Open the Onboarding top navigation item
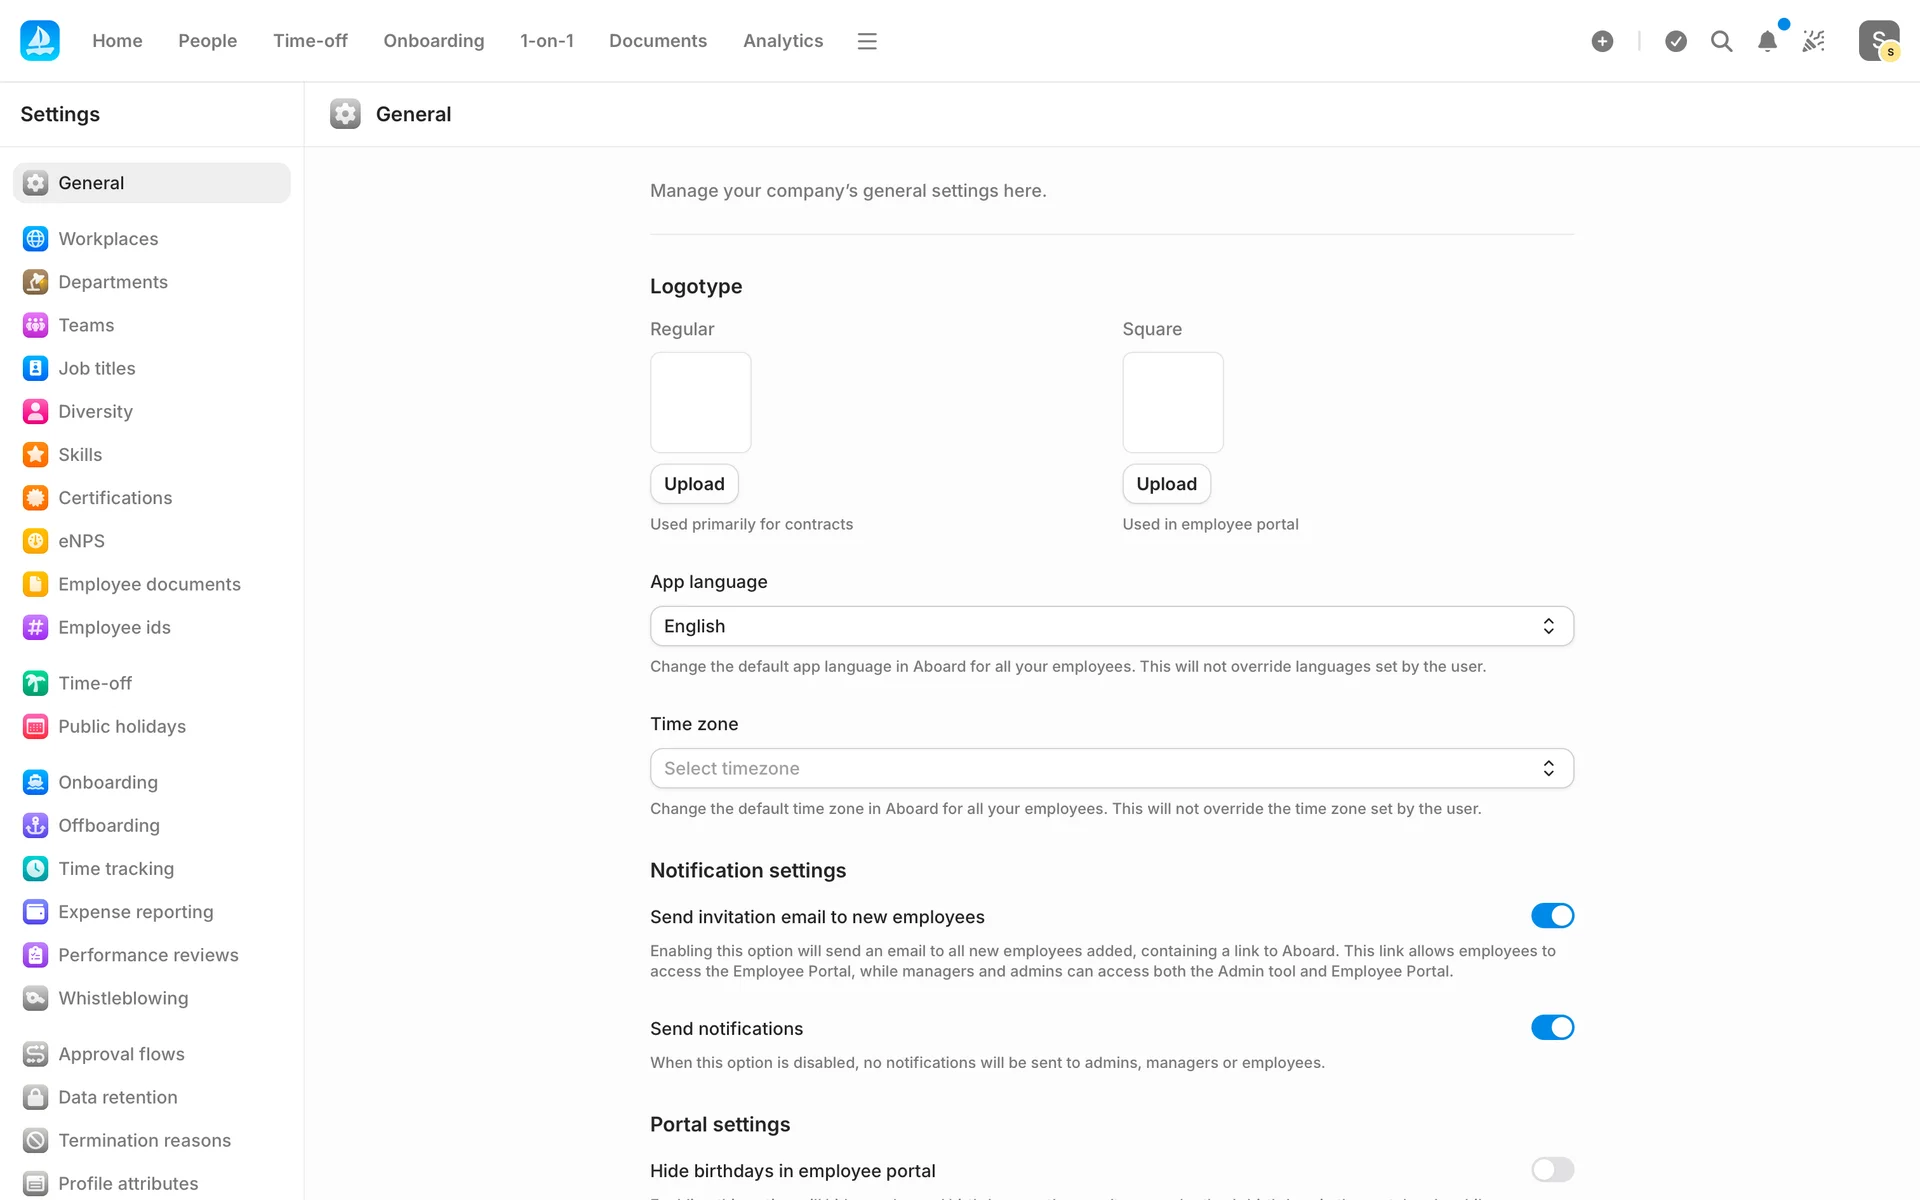Image resolution: width=1920 pixels, height=1200 pixels. coord(433,41)
